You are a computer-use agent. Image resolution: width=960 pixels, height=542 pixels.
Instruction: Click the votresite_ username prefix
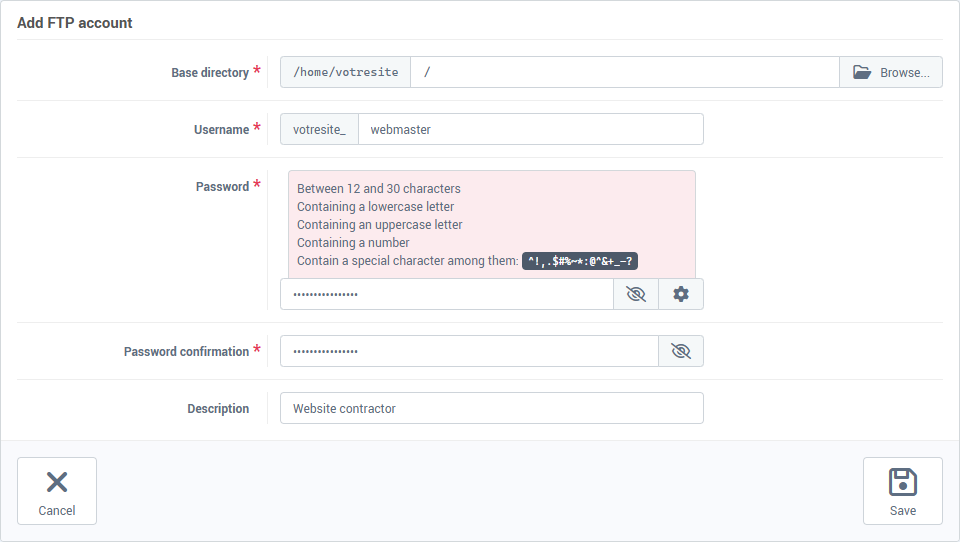tap(320, 129)
